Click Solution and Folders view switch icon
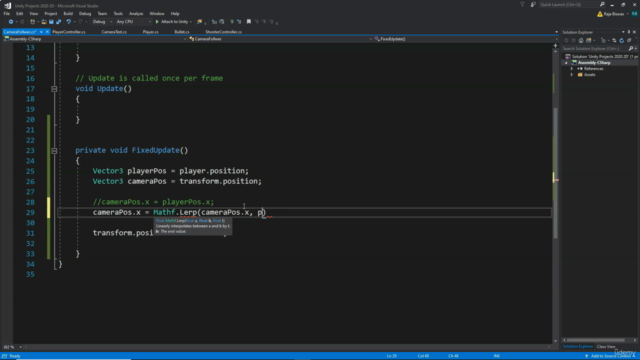Image resolution: width=640 pixels, height=360 pixels. [x=589, y=40]
